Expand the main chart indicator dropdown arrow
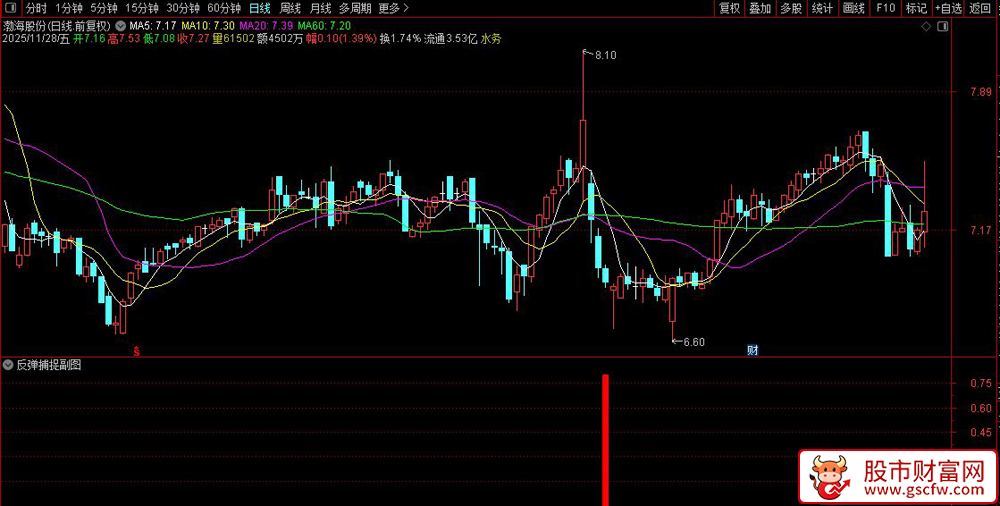The width and height of the screenshot is (1000, 506). tap(120, 26)
